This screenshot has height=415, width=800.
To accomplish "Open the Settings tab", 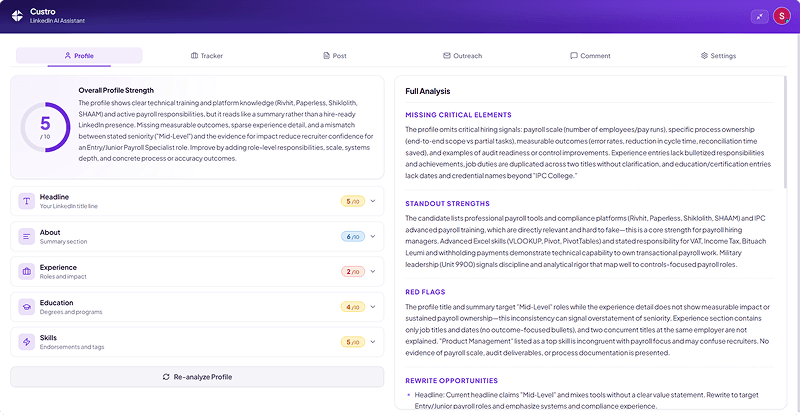I will 718,56.
